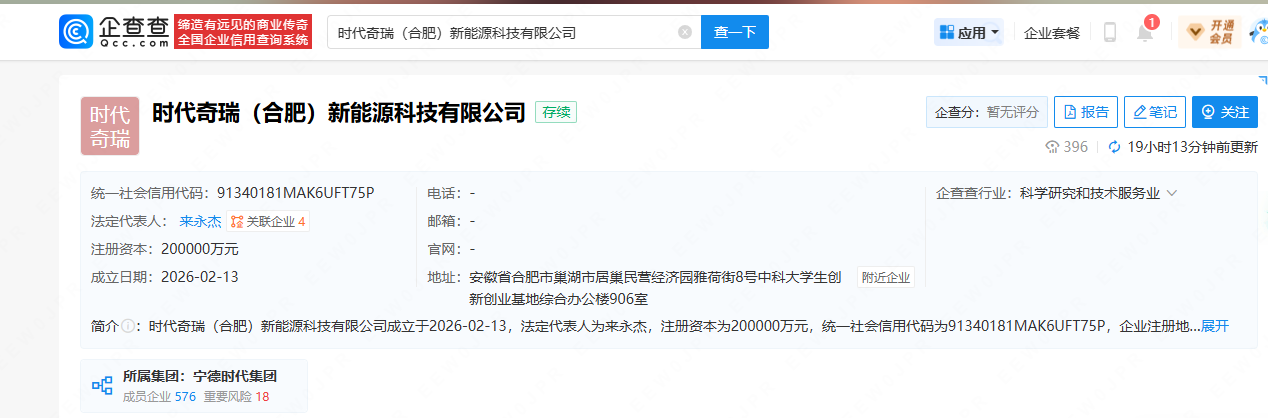The width and height of the screenshot is (1268, 418).
Task: Click the refresh update icon
Action: pyautogui.click(x=1115, y=147)
